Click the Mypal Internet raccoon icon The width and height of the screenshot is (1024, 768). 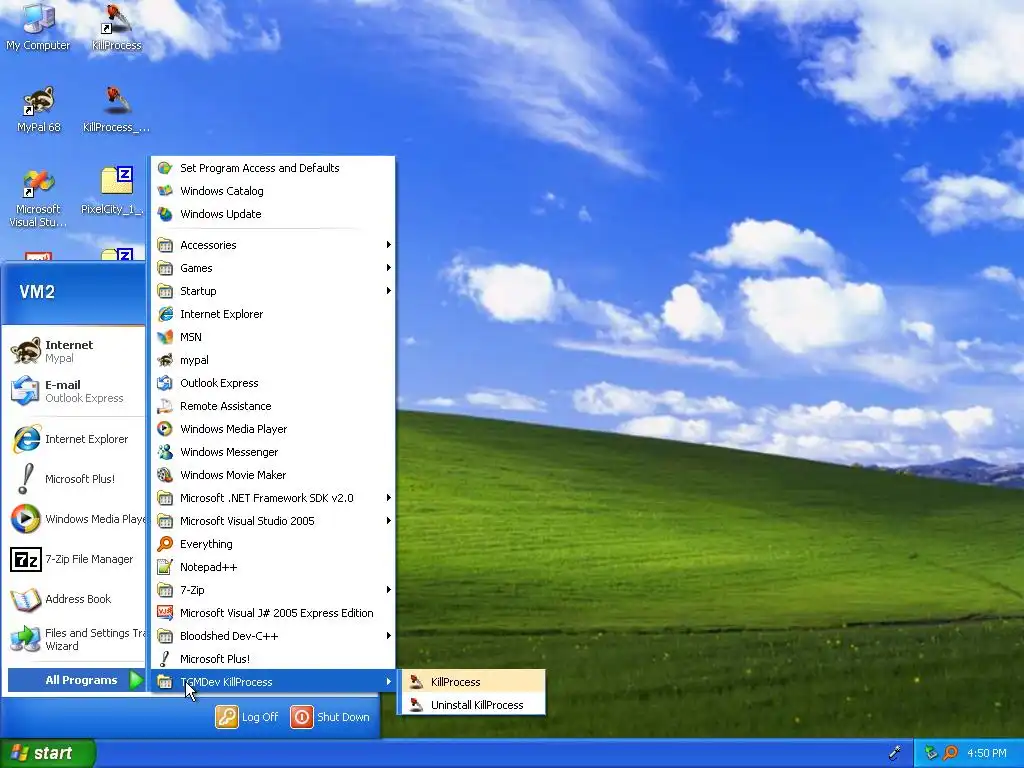(x=25, y=351)
